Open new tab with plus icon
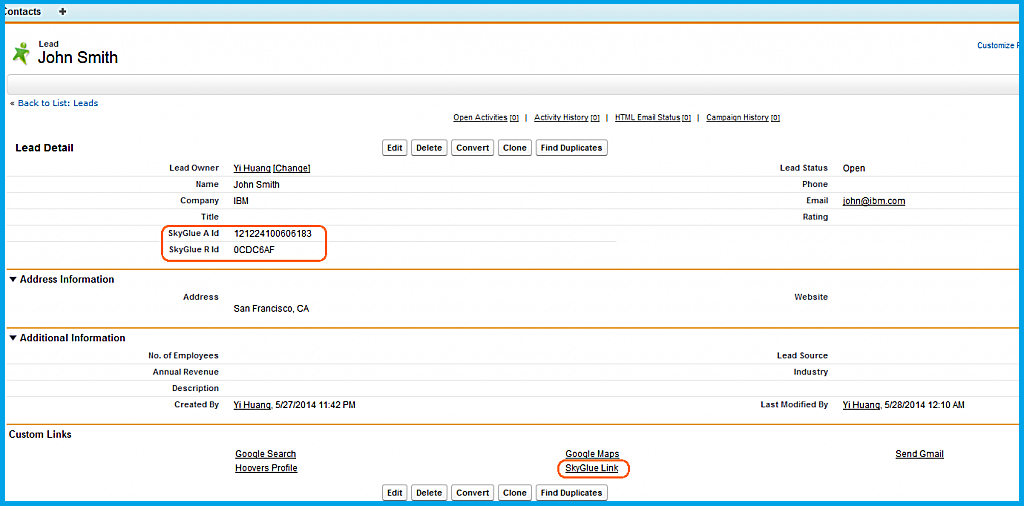The height and width of the screenshot is (506, 1024). pyautogui.click(x=63, y=12)
